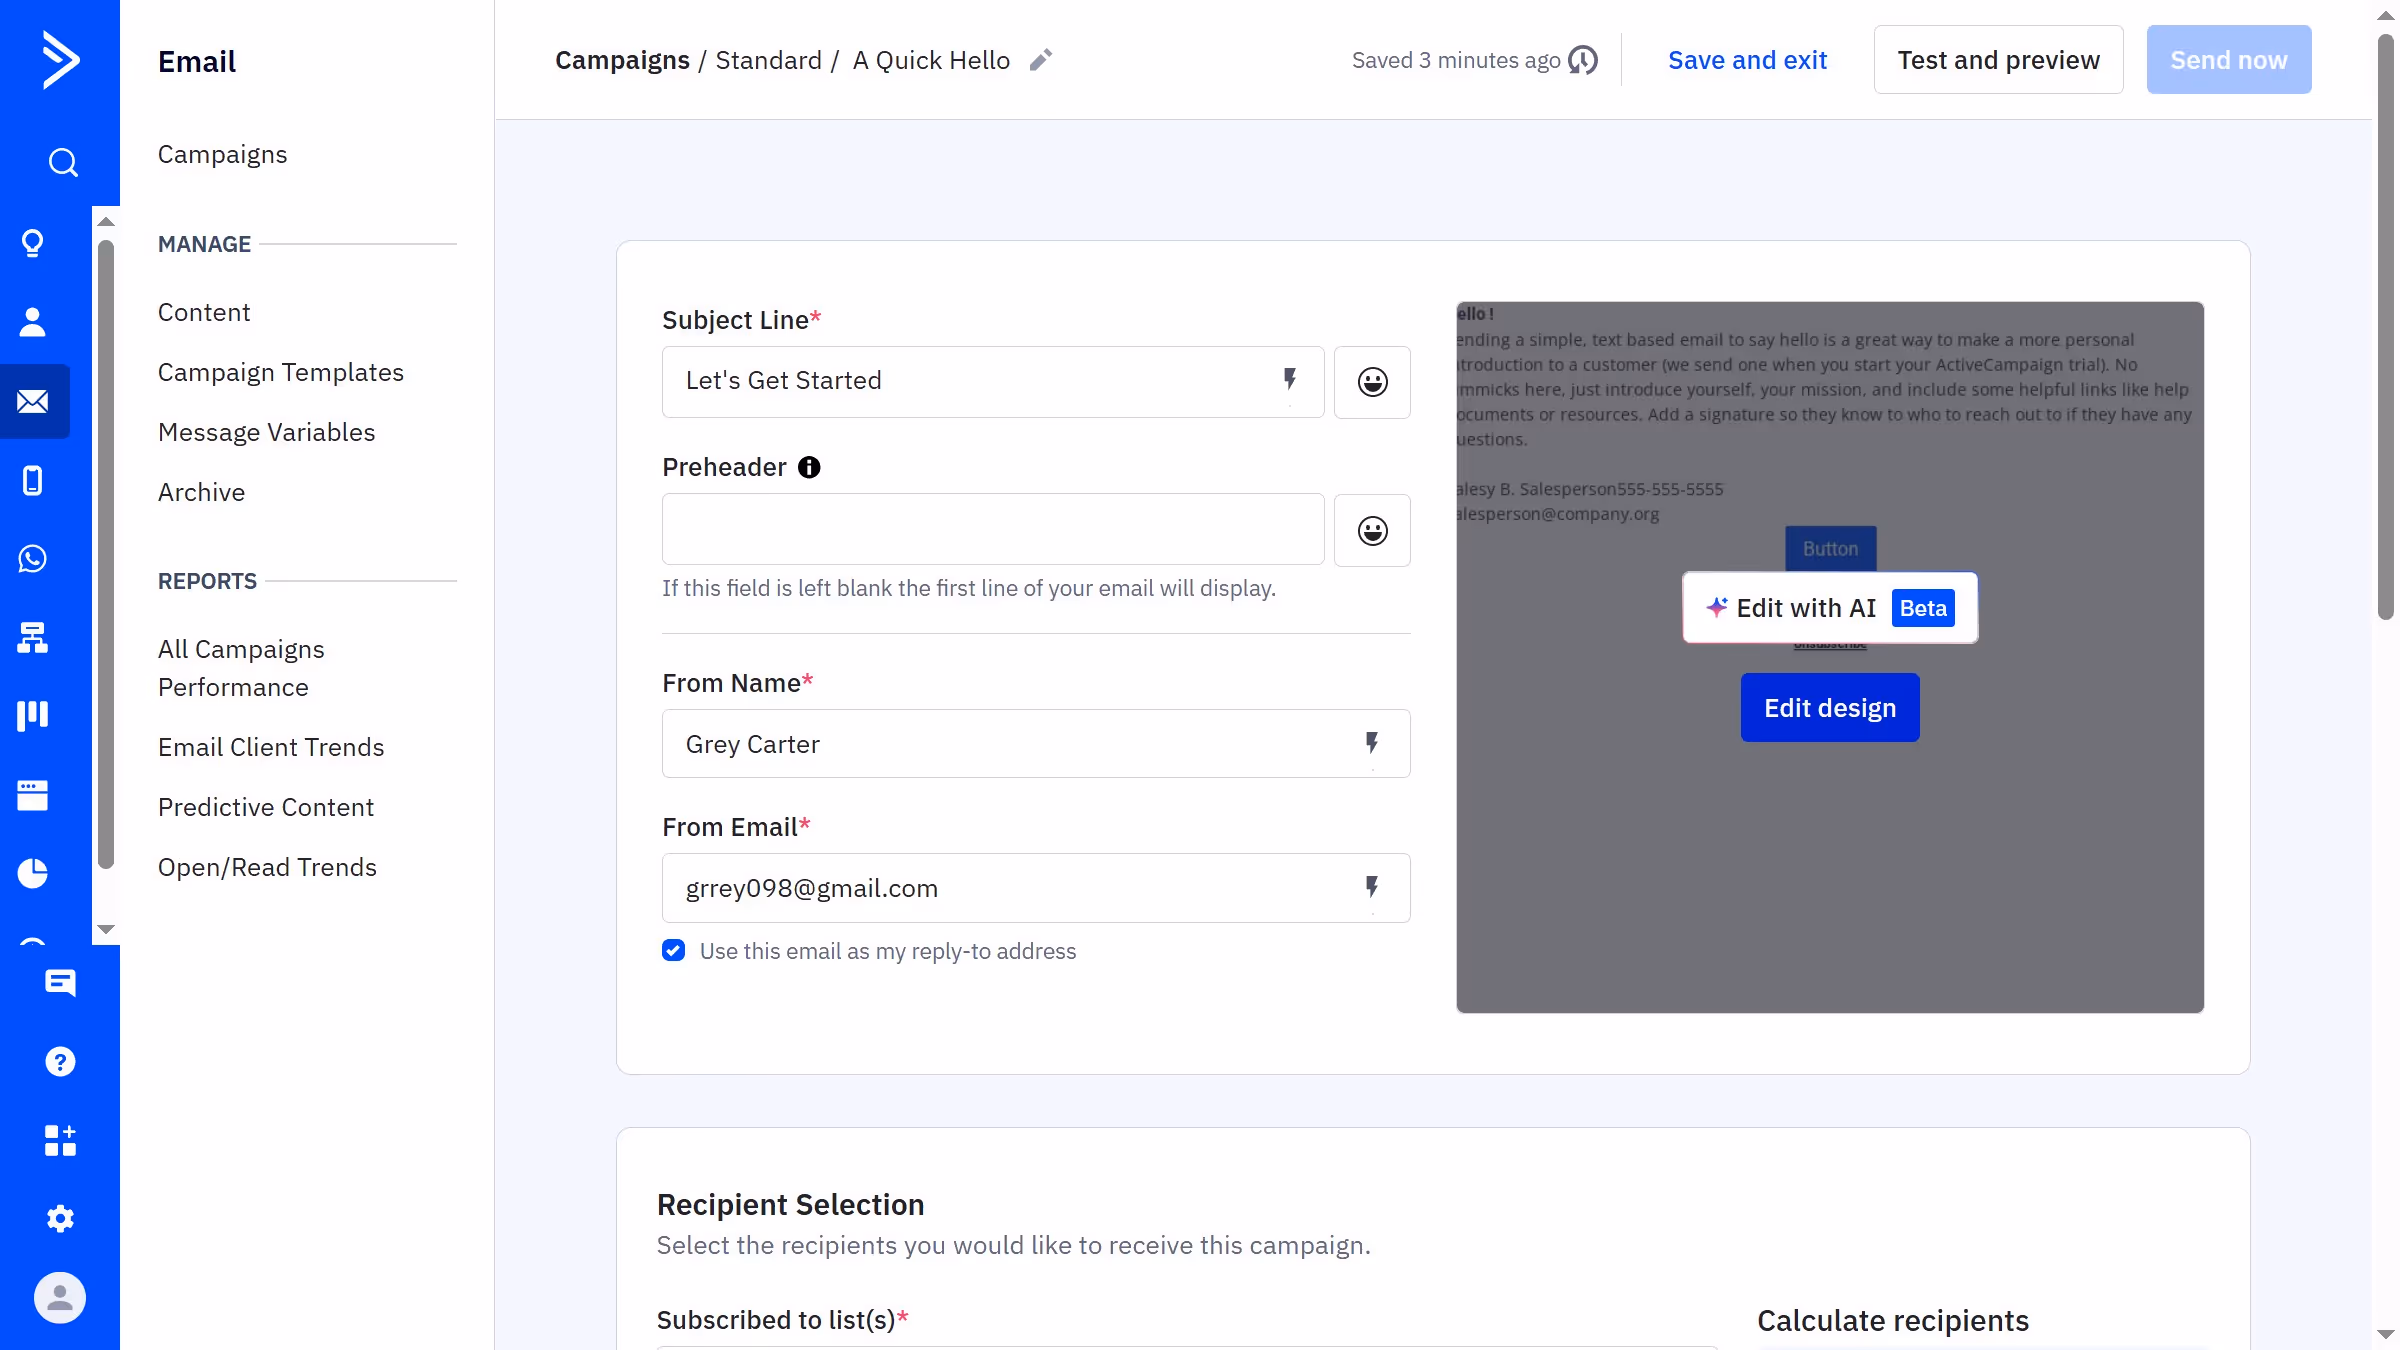Open Settings gear icon in sidebar
This screenshot has width=2400, height=1350.
[60, 1219]
